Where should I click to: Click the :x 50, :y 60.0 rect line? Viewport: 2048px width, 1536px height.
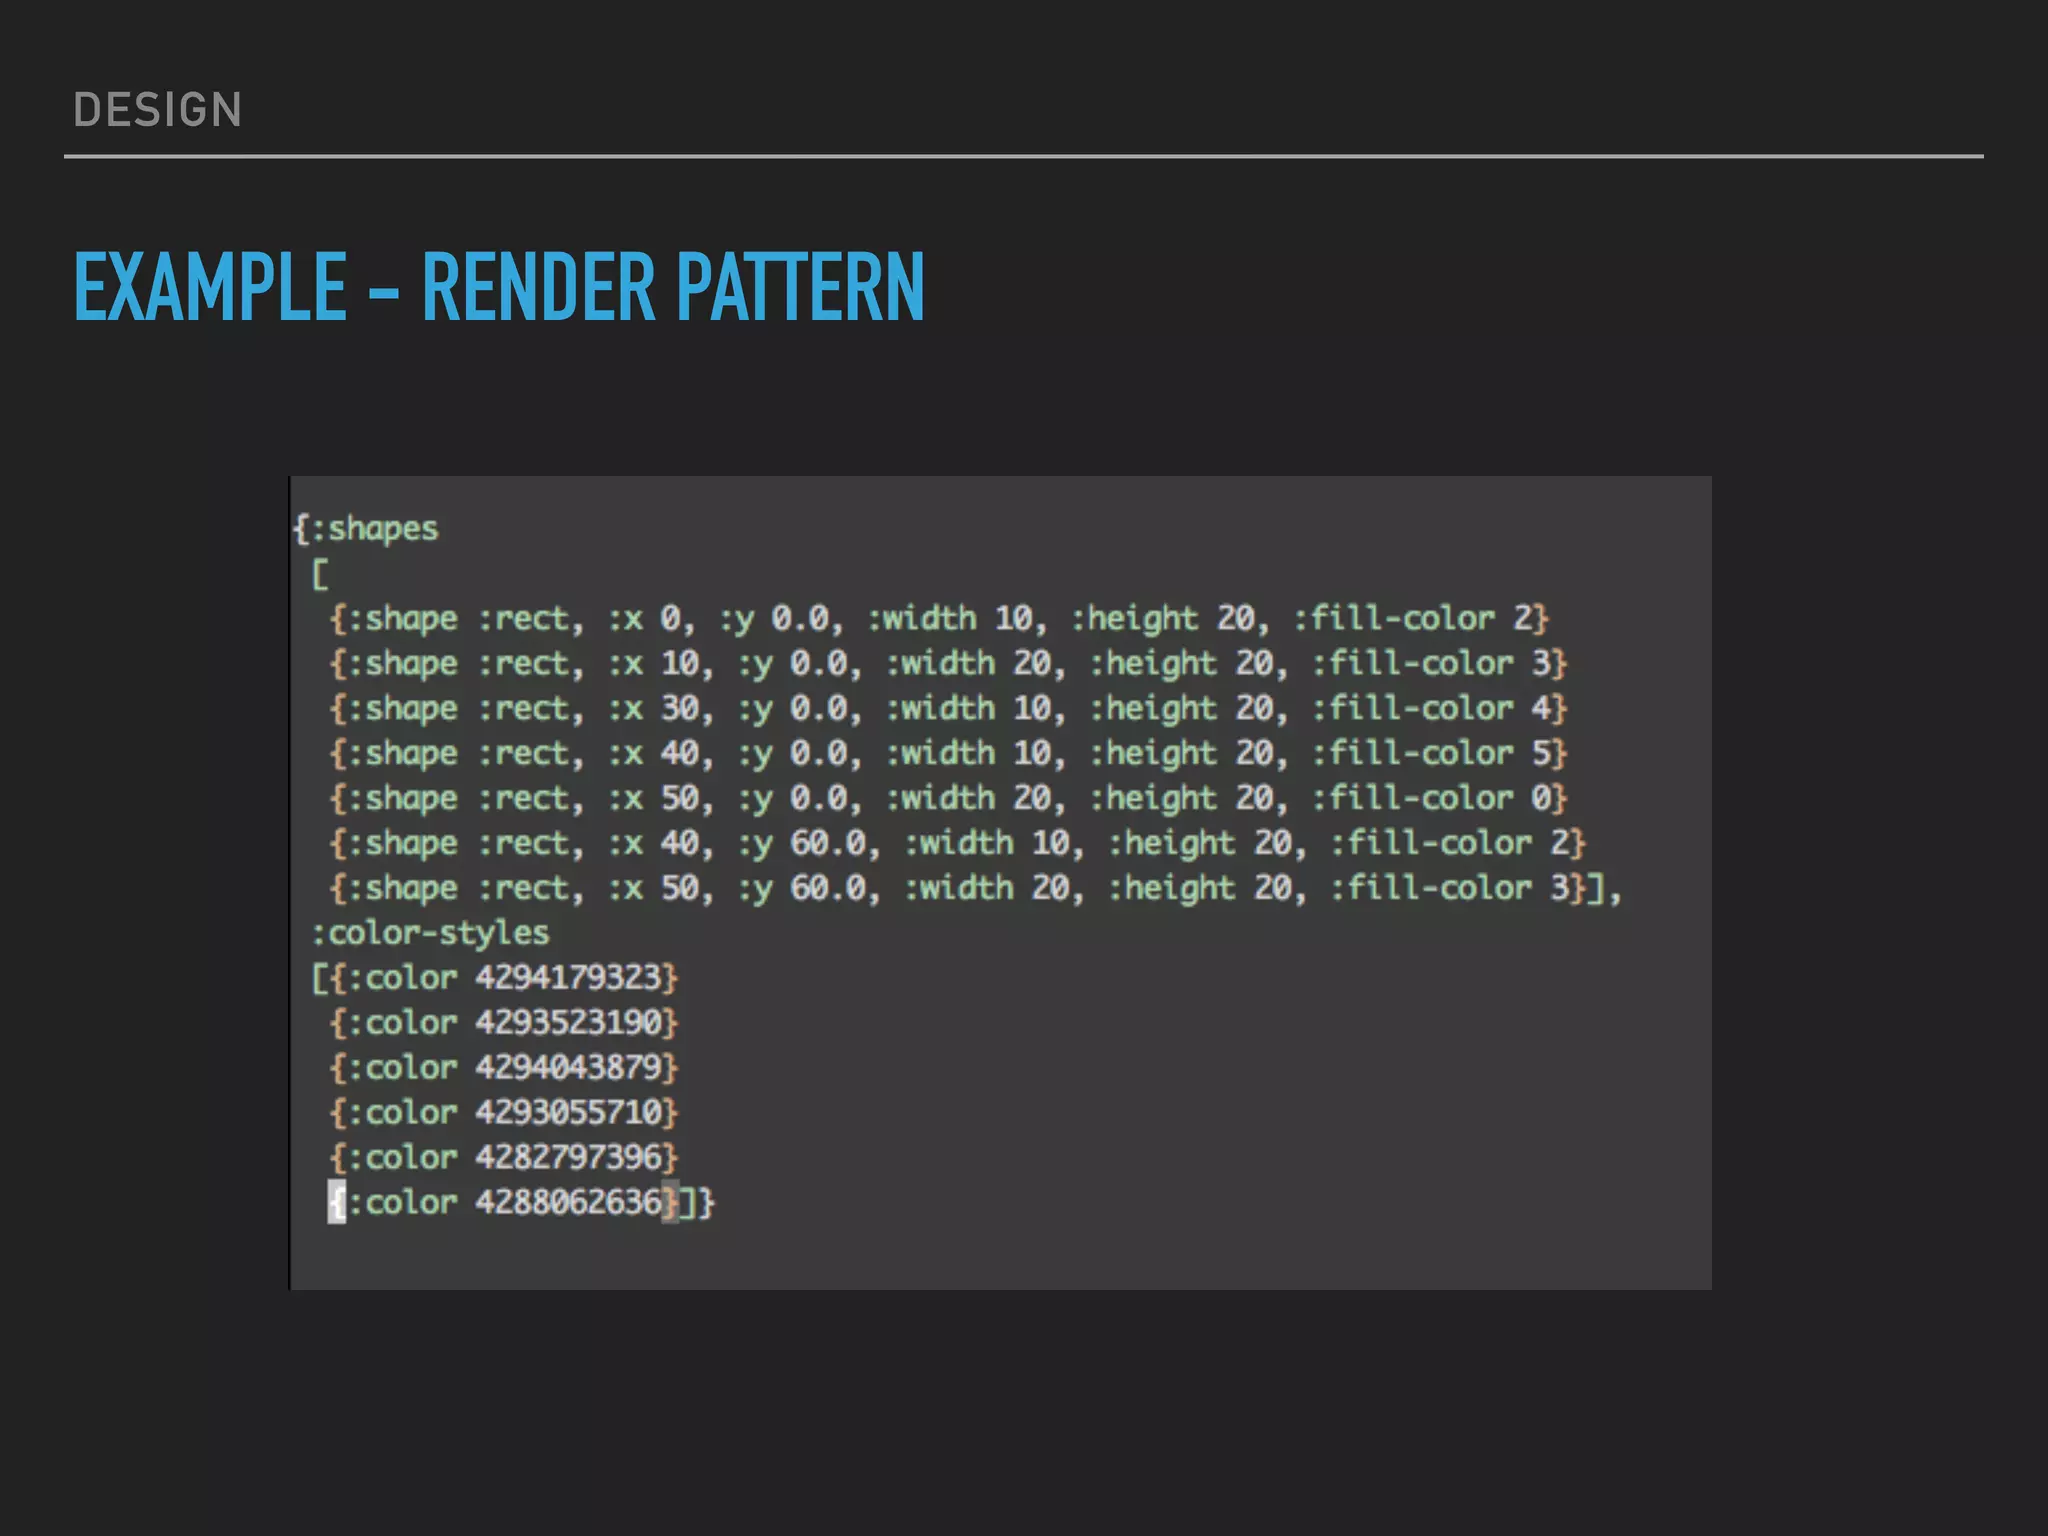[975, 889]
